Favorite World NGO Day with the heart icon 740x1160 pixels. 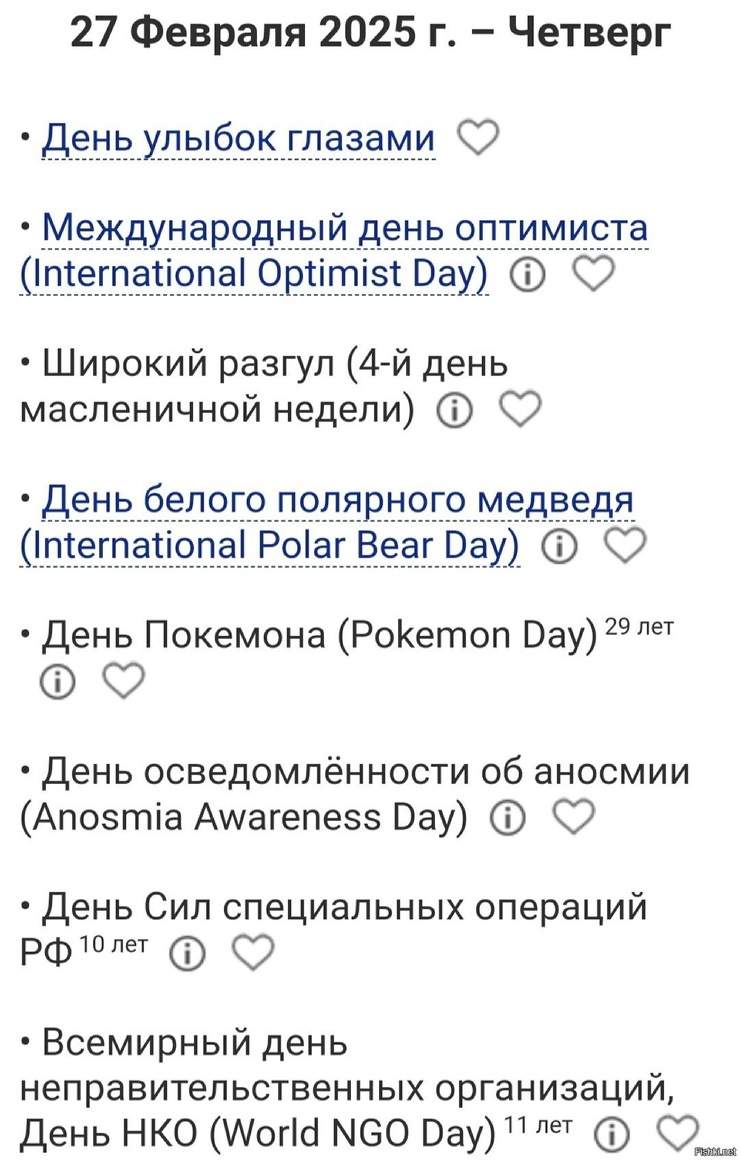click(x=678, y=1132)
